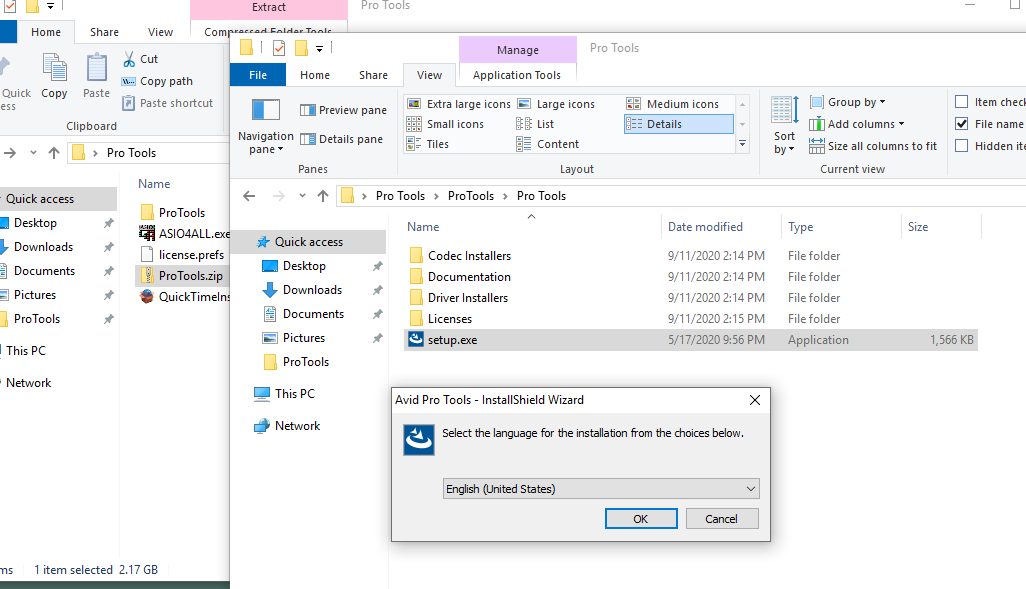Click the Copy icon in ribbon
The height and width of the screenshot is (589, 1026).
pyautogui.click(x=54, y=69)
